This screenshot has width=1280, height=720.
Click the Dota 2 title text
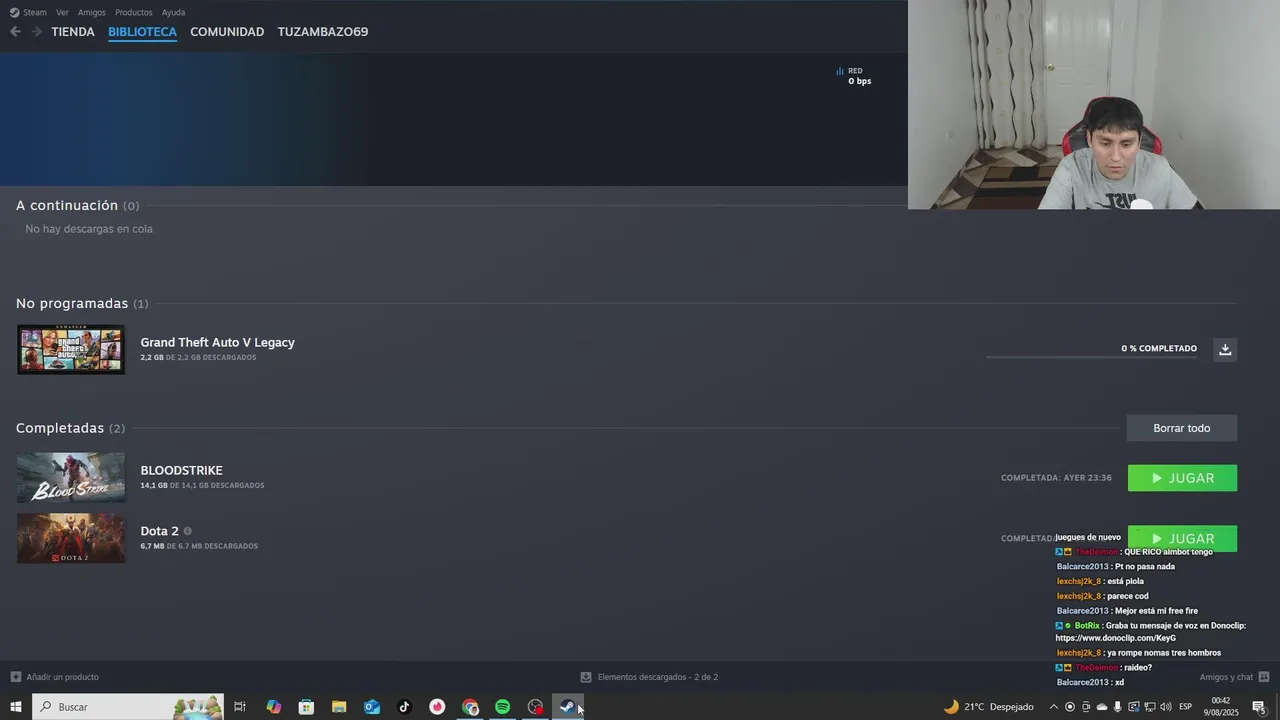(x=159, y=531)
